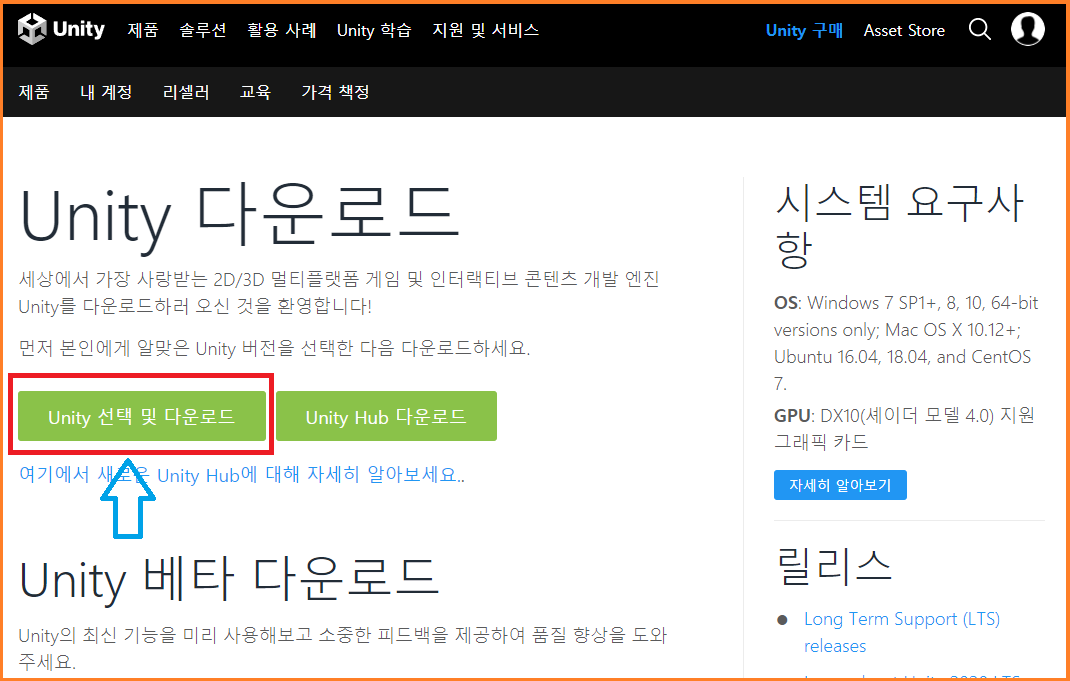Open the 지원 및 서비스 menu
This screenshot has width=1070, height=681.
tap(486, 30)
